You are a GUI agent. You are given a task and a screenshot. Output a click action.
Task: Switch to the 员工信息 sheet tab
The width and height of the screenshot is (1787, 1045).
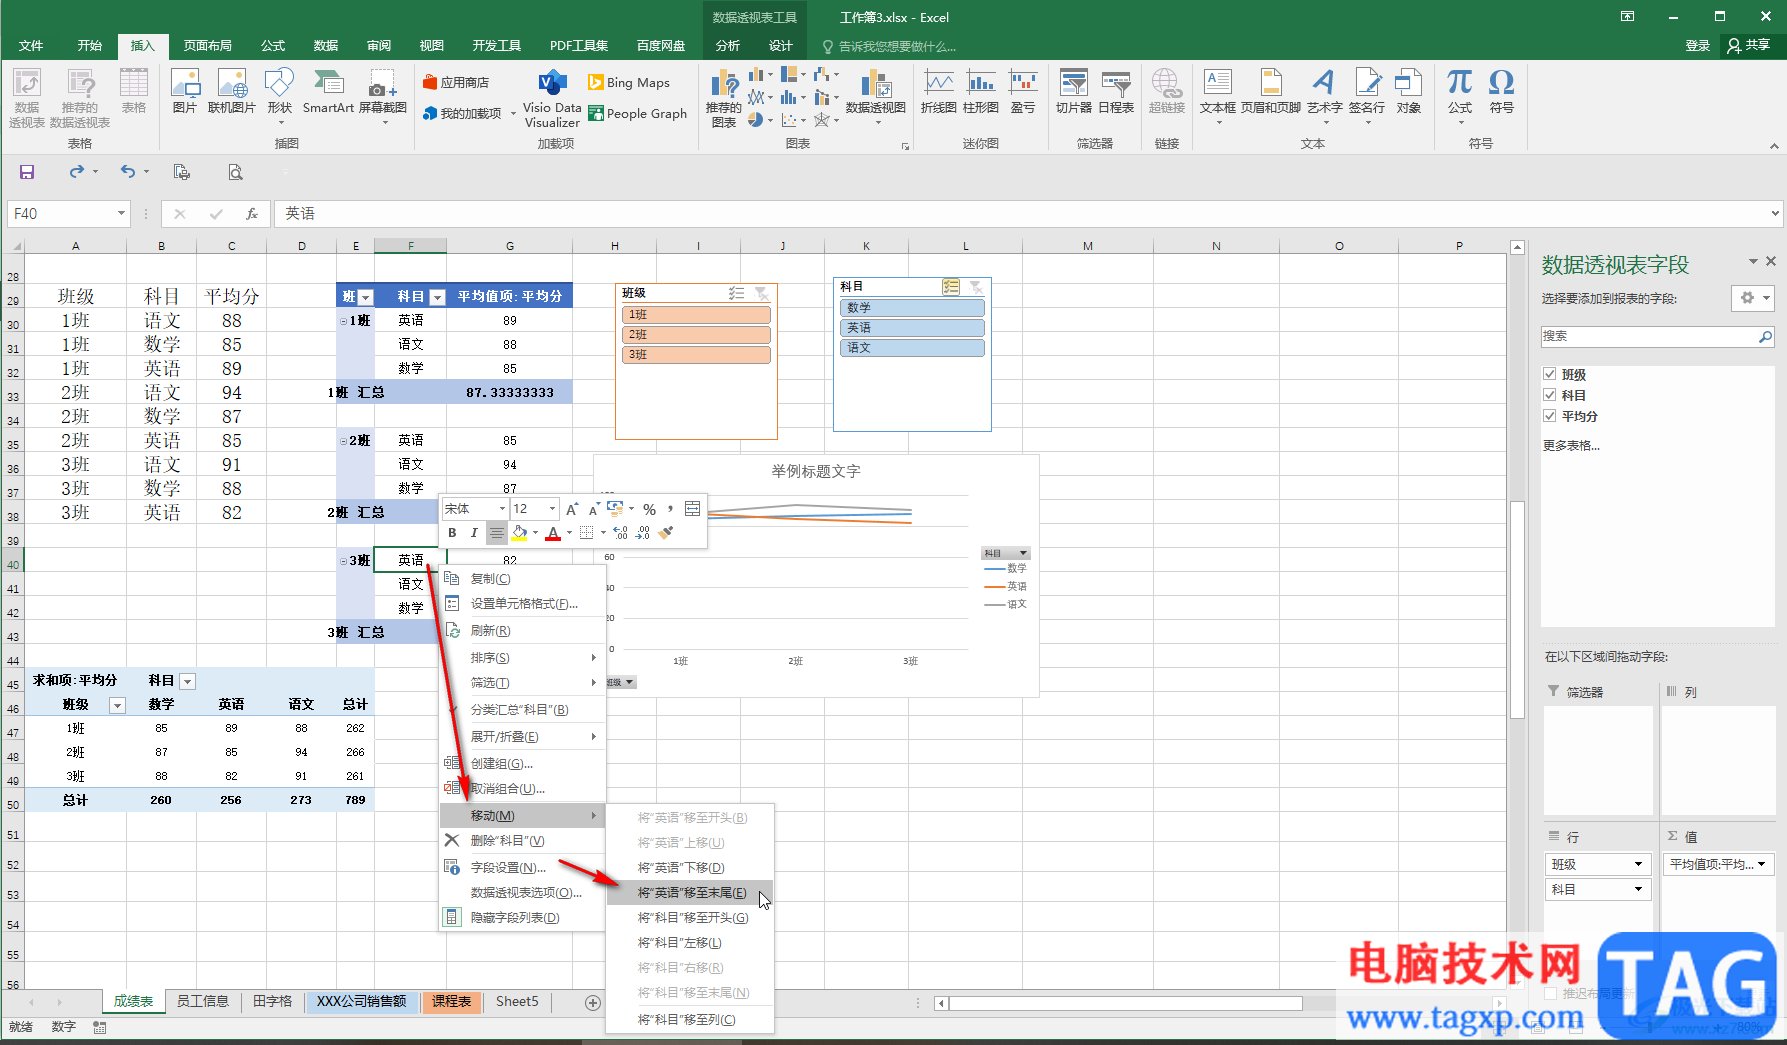(x=203, y=1001)
